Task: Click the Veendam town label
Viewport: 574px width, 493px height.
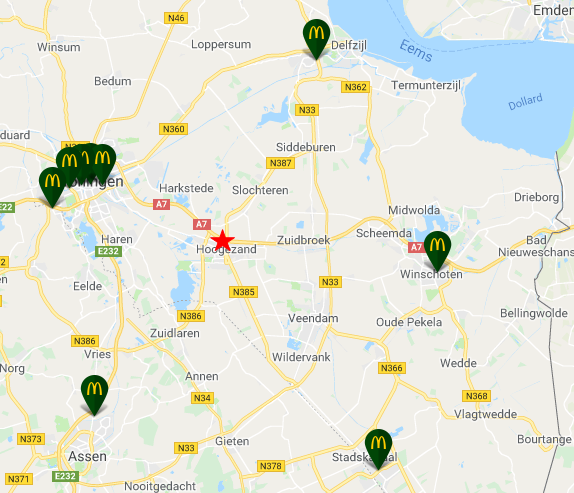Action: click(313, 318)
